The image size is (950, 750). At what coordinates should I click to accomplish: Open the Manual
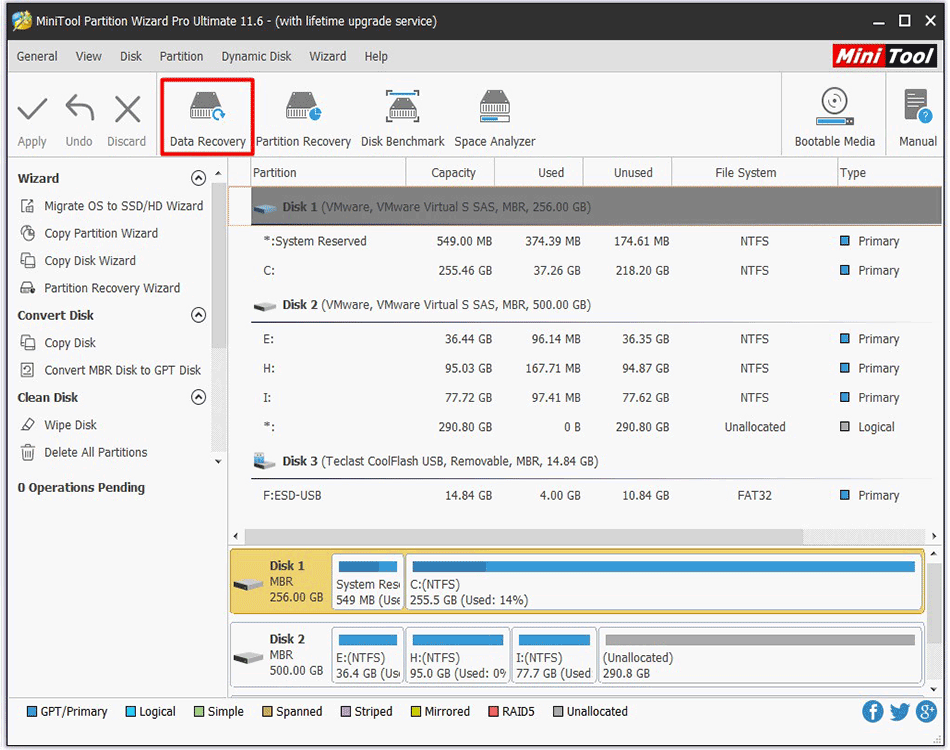917,118
